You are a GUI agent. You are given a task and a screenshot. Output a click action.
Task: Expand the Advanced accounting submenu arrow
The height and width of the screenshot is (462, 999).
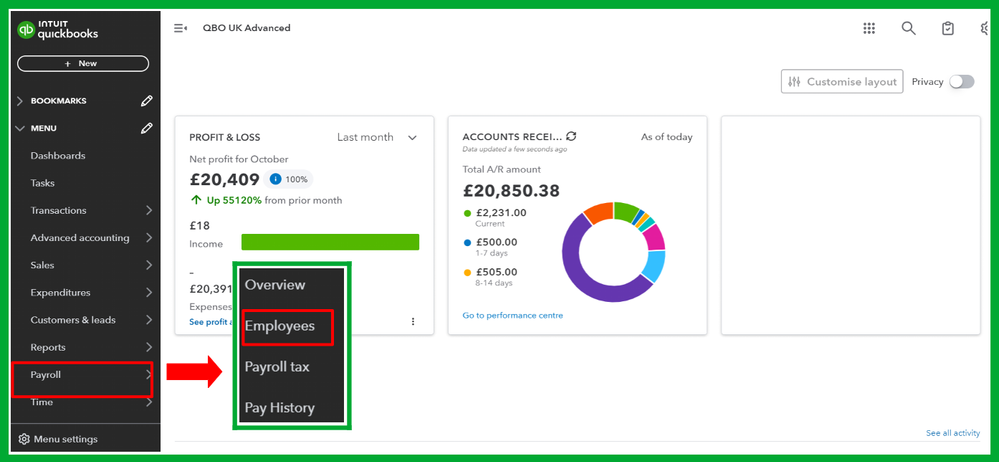(148, 238)
